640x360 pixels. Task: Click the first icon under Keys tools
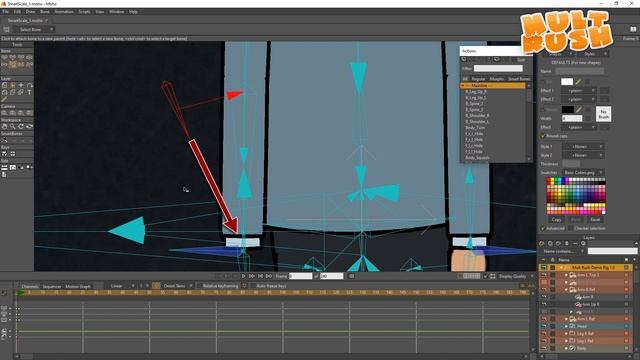(4, 154)
